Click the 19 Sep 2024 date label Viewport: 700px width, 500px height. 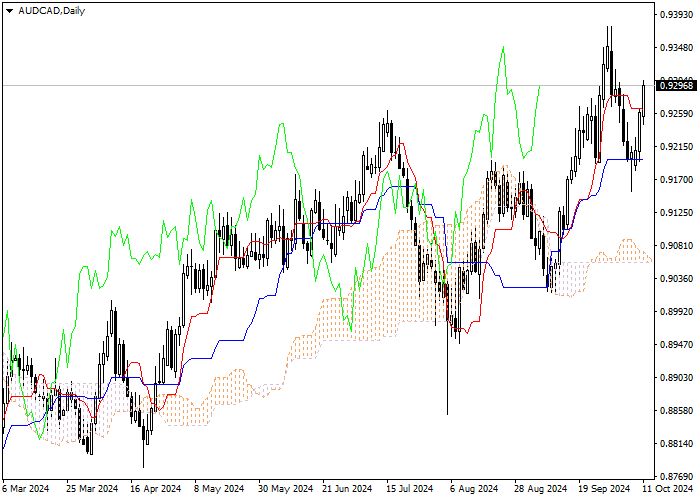click(604, 489)
